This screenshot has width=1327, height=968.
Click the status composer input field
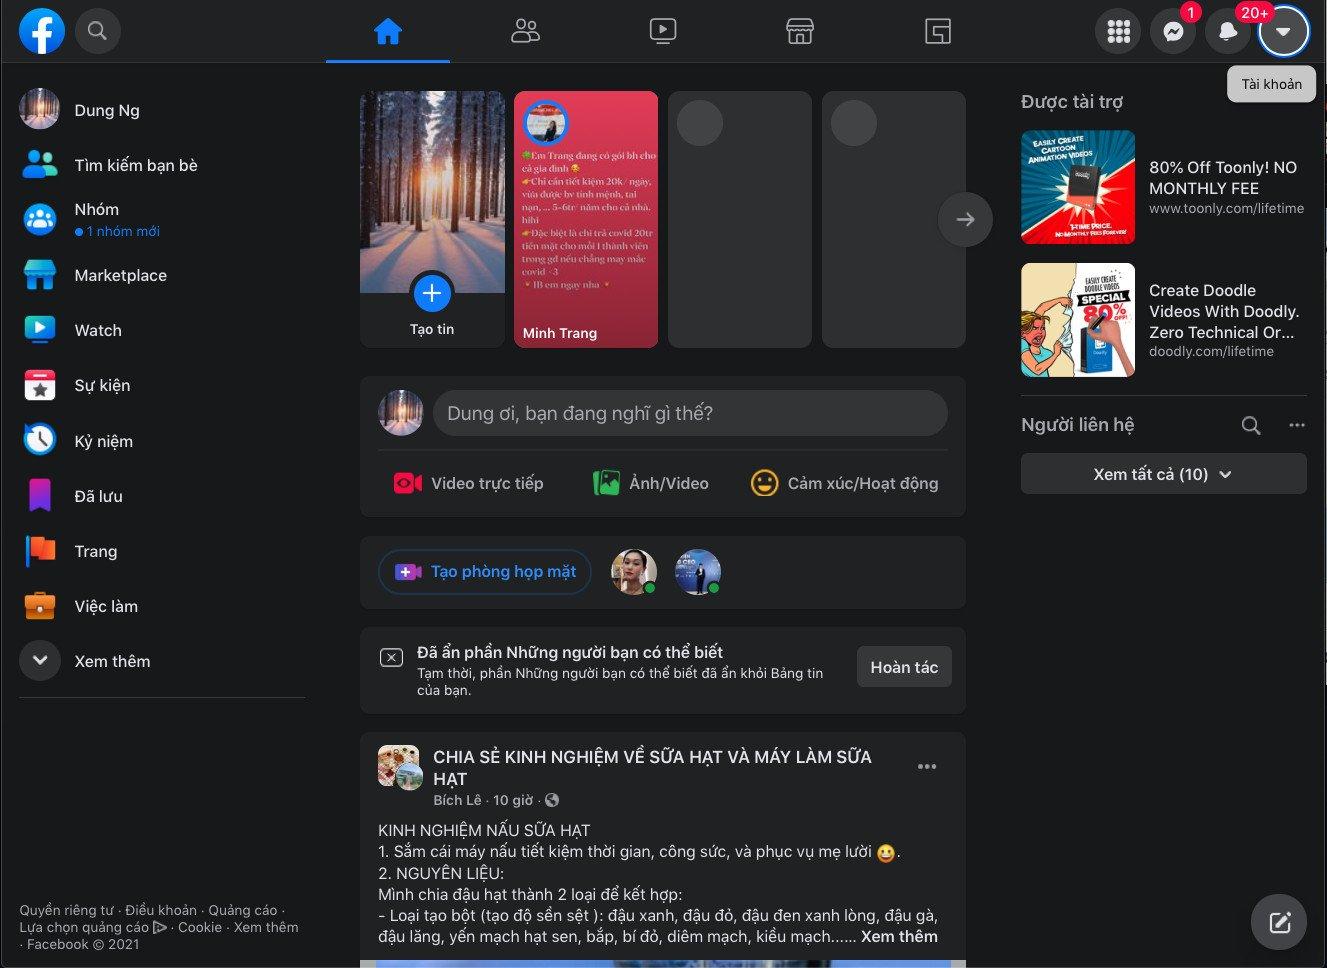(x=689, y=413)
